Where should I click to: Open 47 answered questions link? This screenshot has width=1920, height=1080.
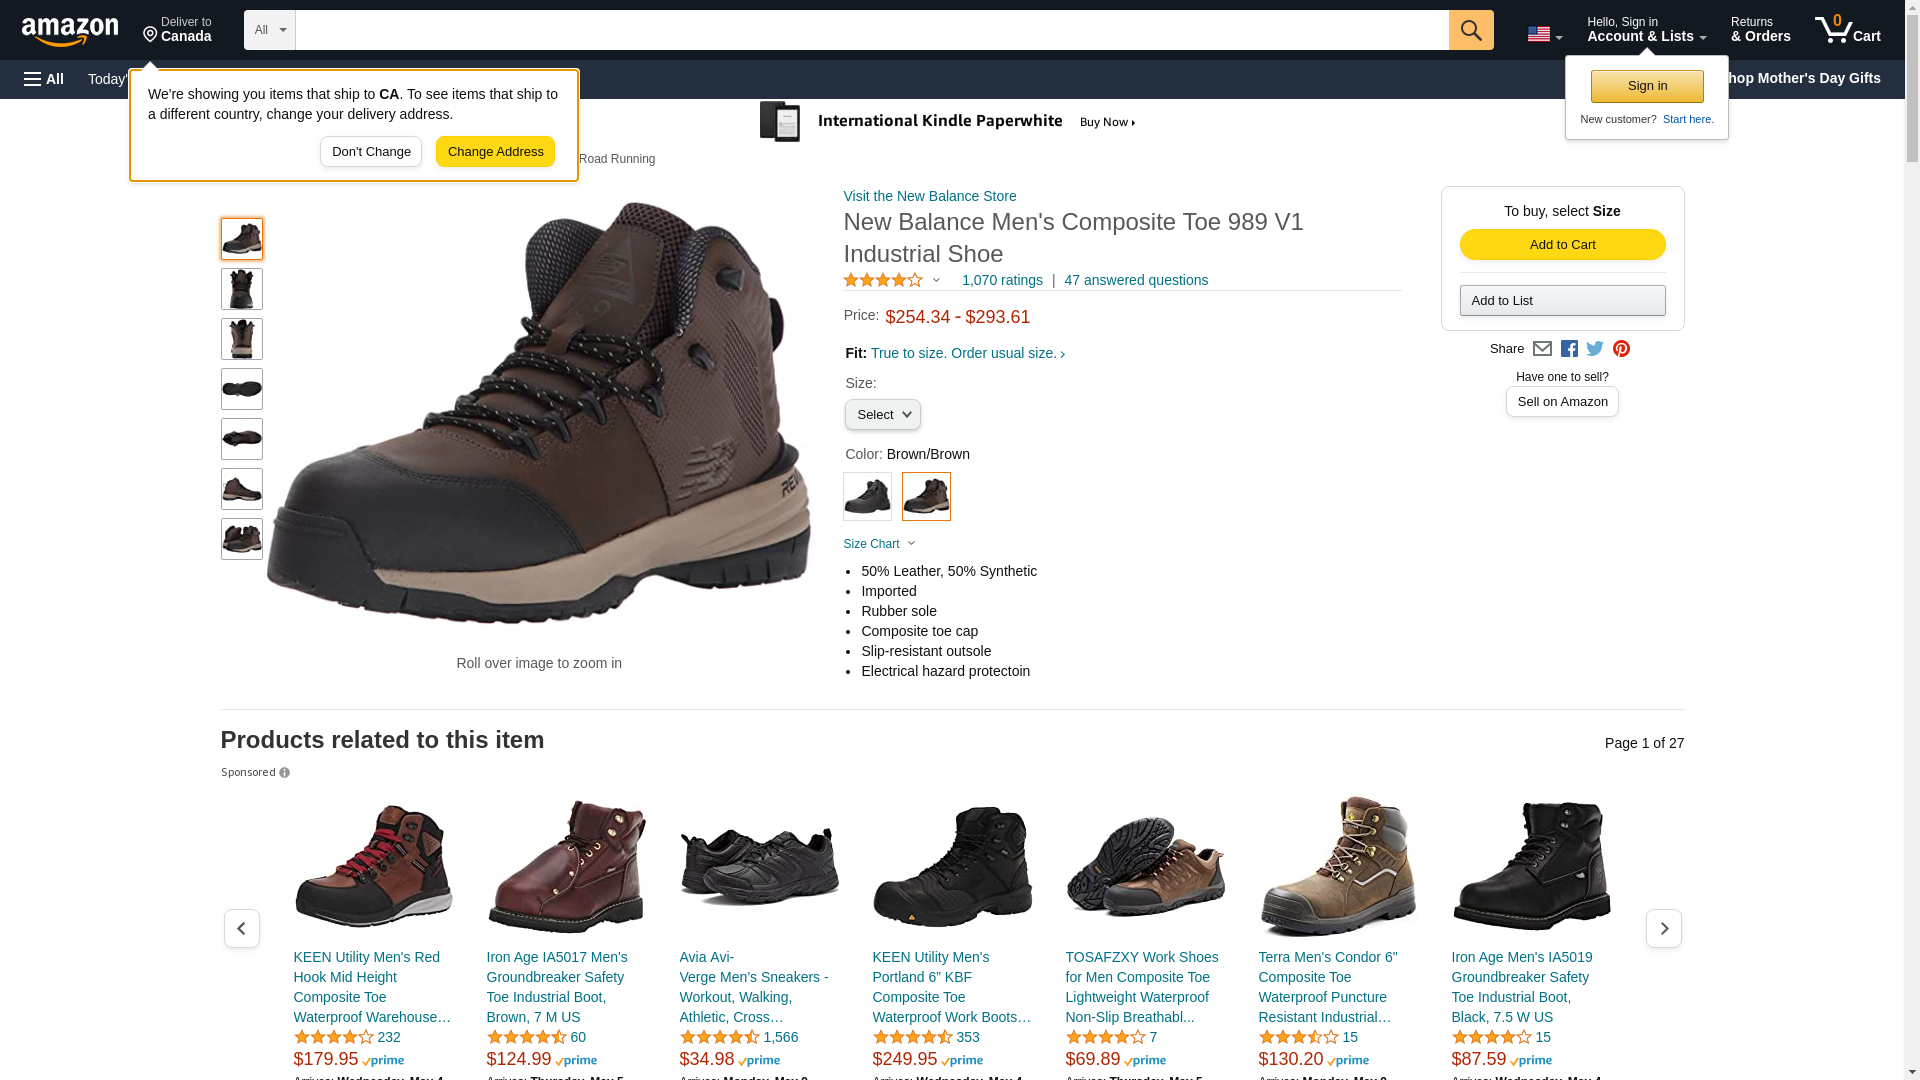point(1135,280)
